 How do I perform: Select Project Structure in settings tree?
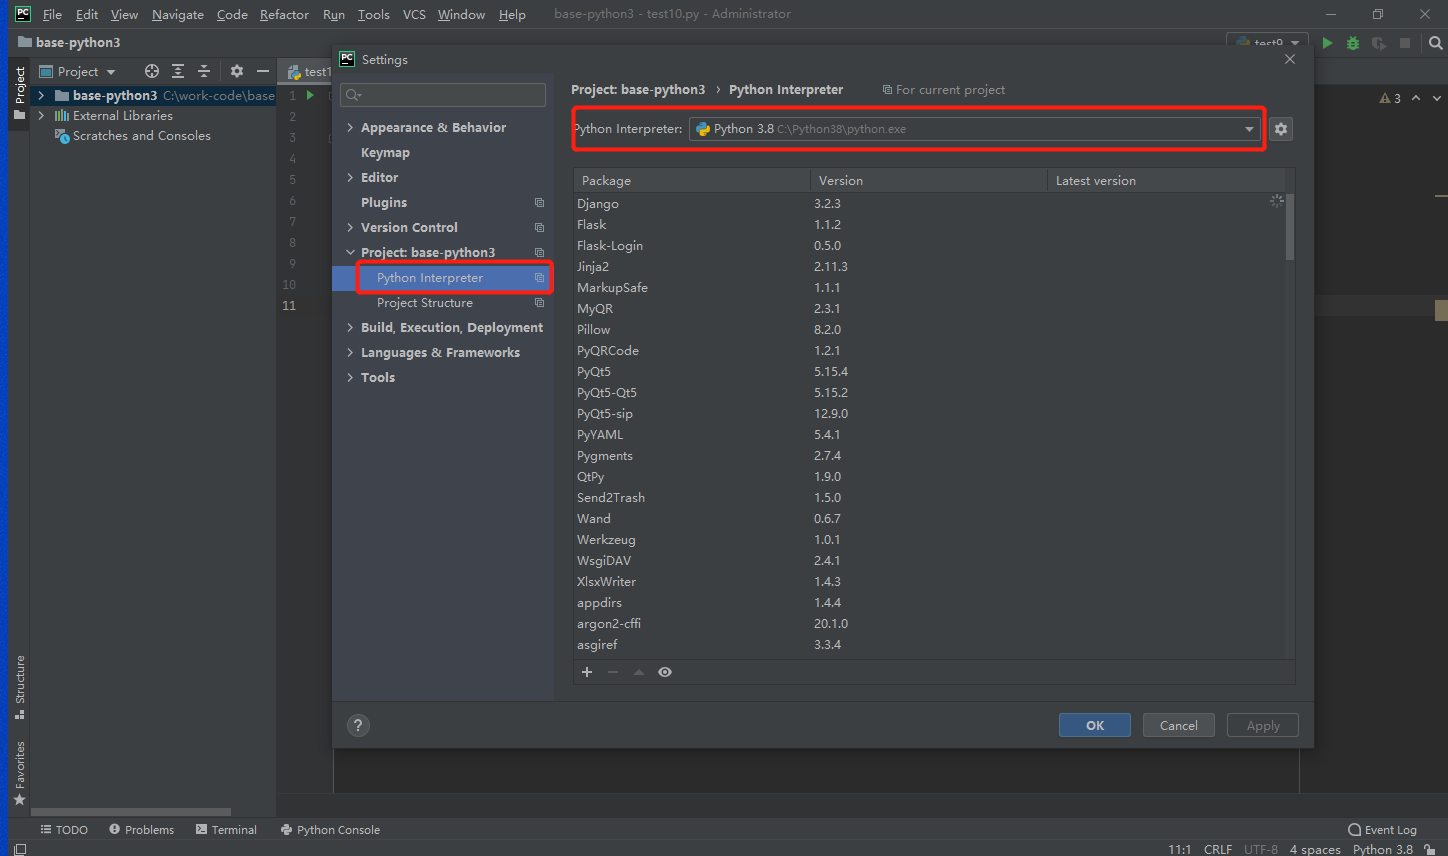425,303
